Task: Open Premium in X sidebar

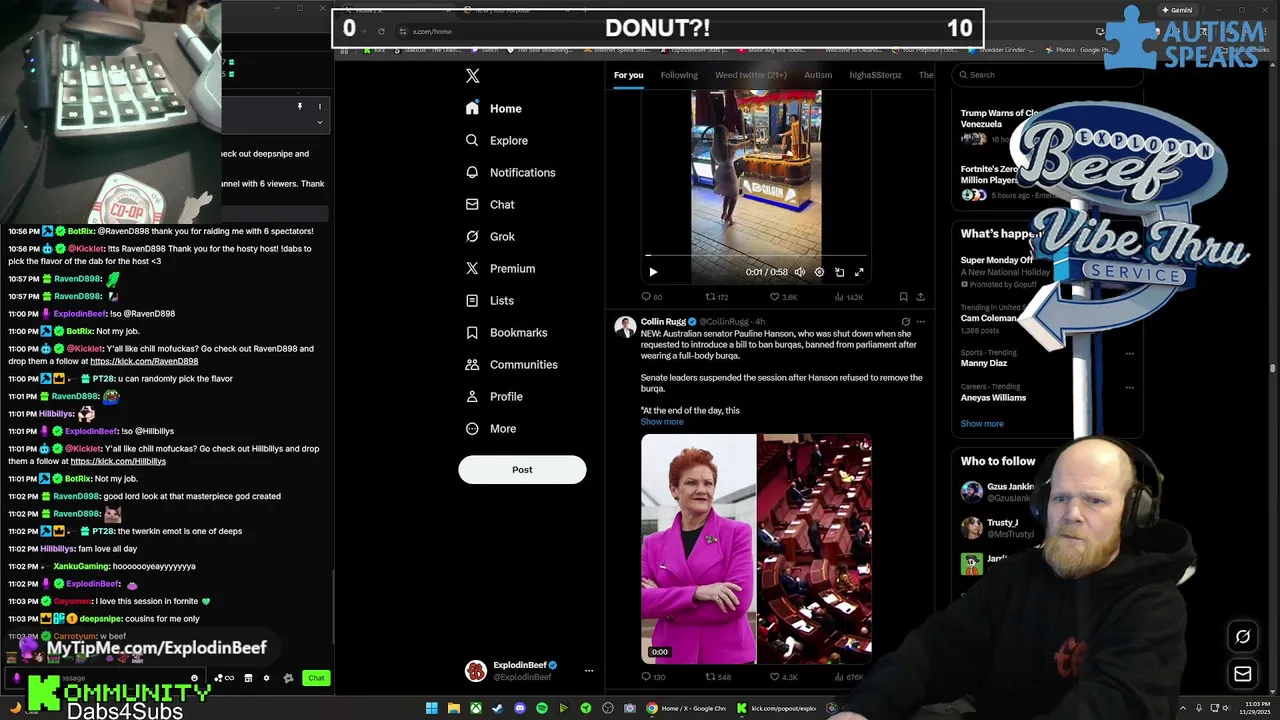Action: (500, 268)
